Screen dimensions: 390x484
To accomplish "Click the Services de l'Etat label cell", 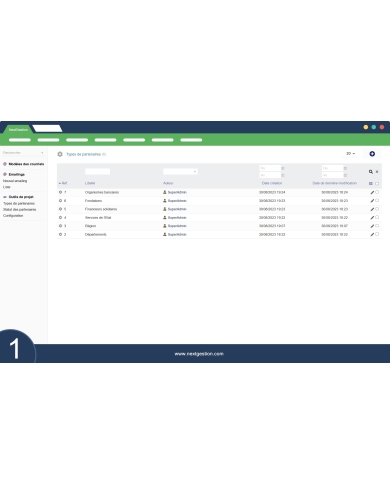I will (x=98, y=218).
